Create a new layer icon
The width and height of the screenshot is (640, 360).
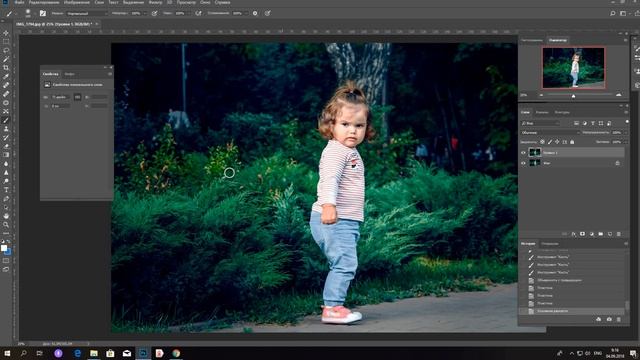click(610, 234)
